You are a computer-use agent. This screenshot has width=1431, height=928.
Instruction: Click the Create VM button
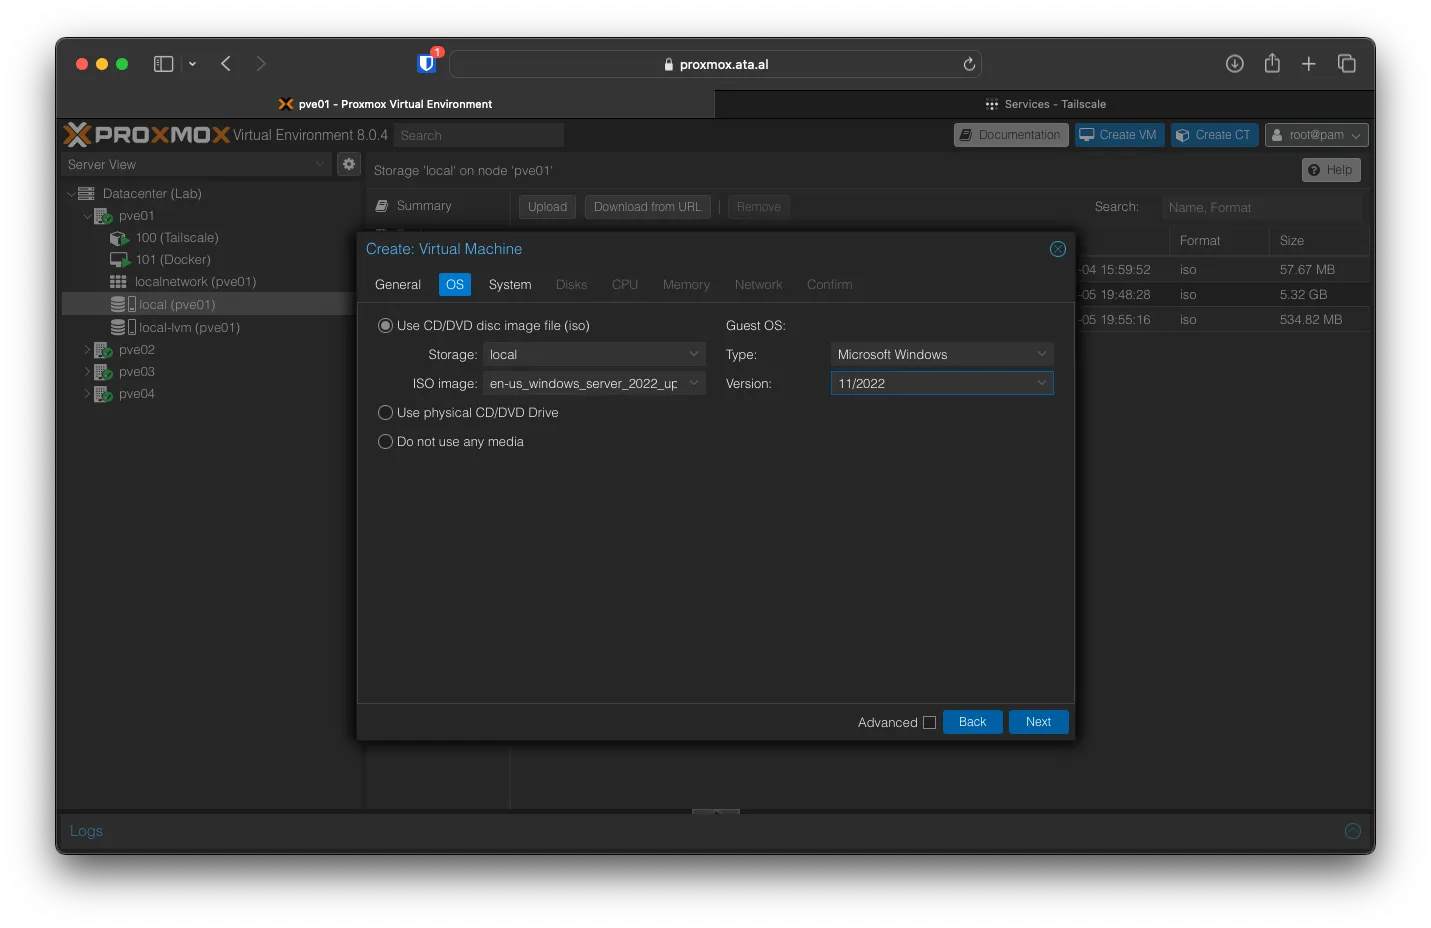(1119, 135)
